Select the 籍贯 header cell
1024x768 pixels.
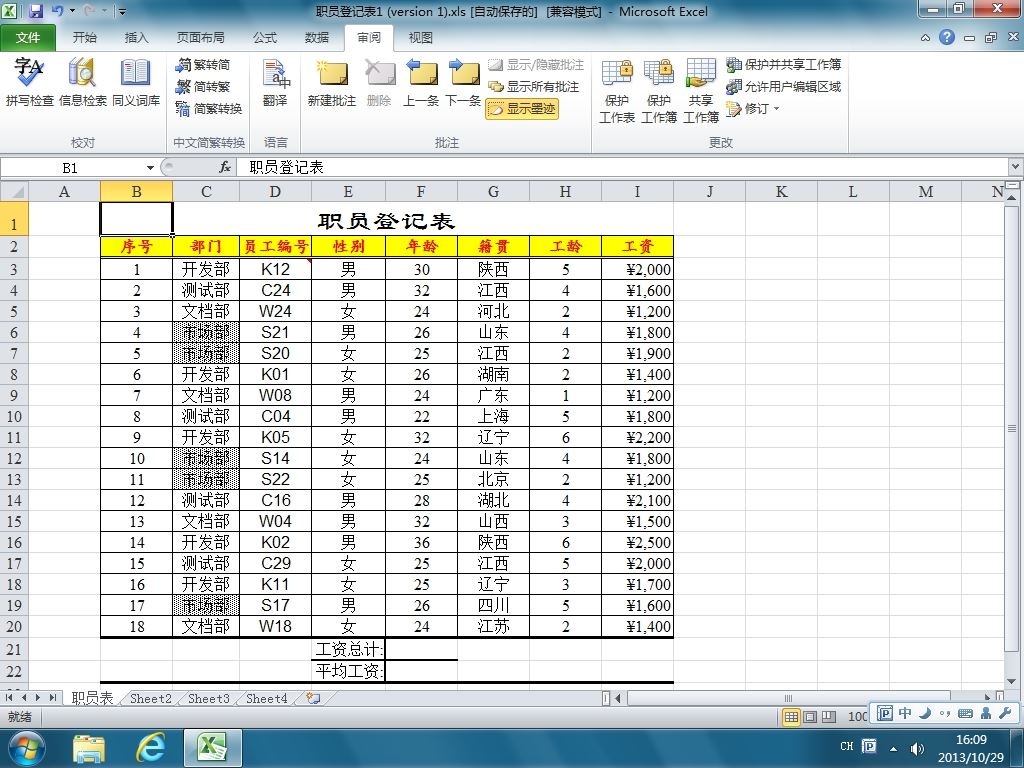click(x=493, y=246)
